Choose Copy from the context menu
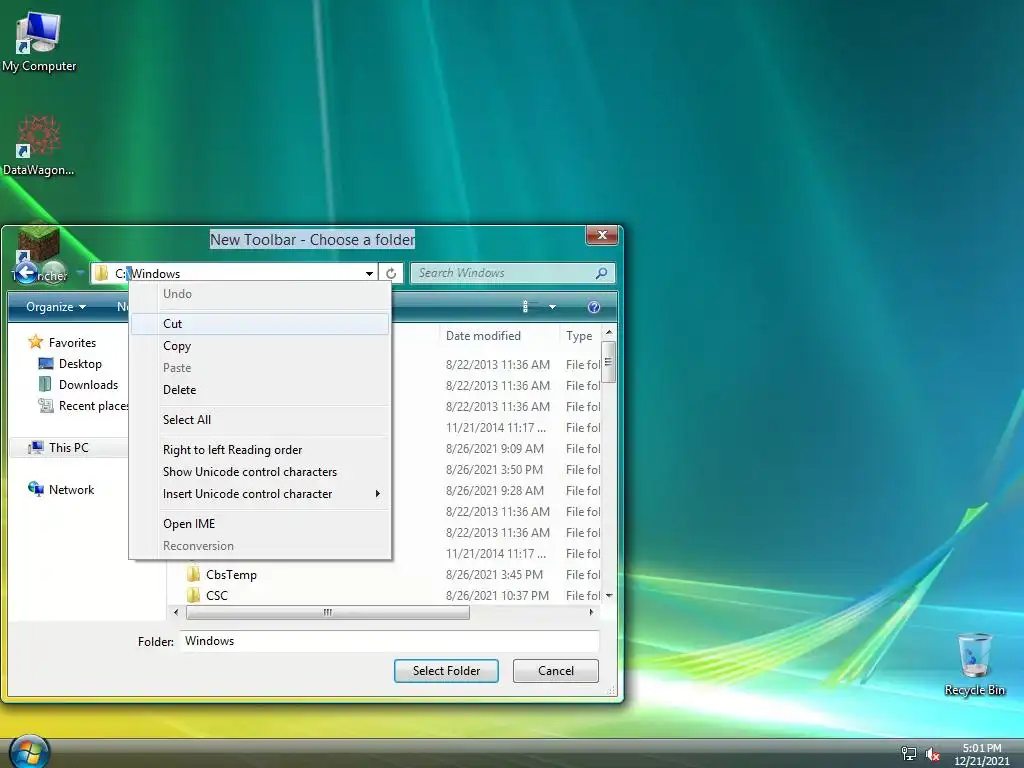Viewport: 1024px width, 768px height. [260, 346]
